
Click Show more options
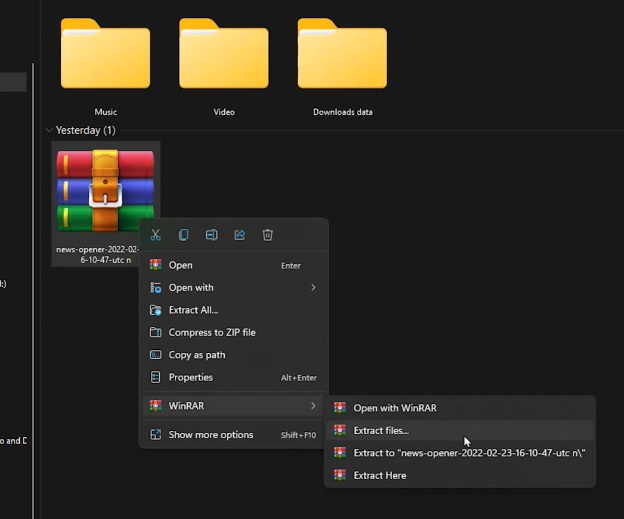210,435
